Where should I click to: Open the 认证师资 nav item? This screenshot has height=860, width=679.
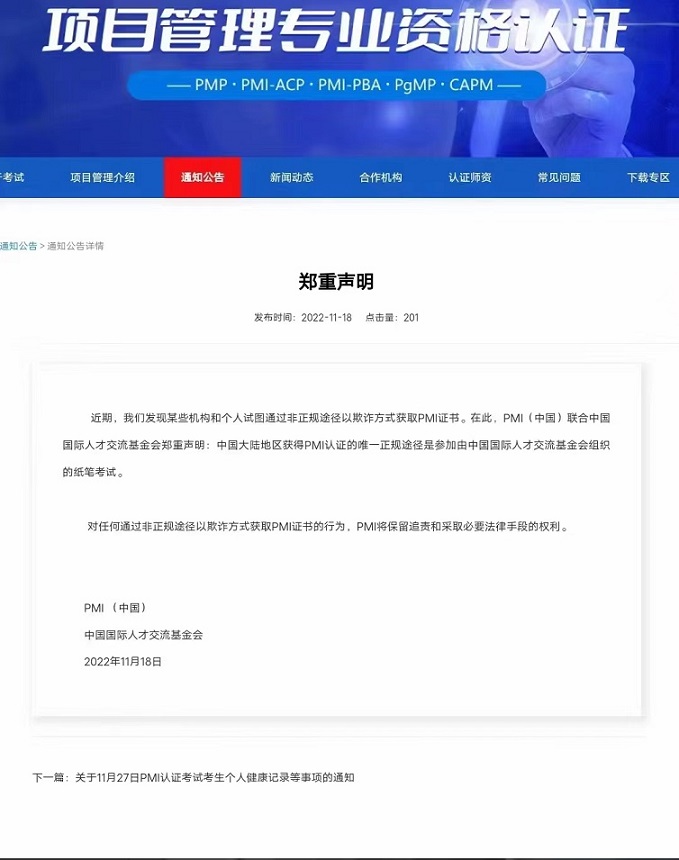coord(470,178)
